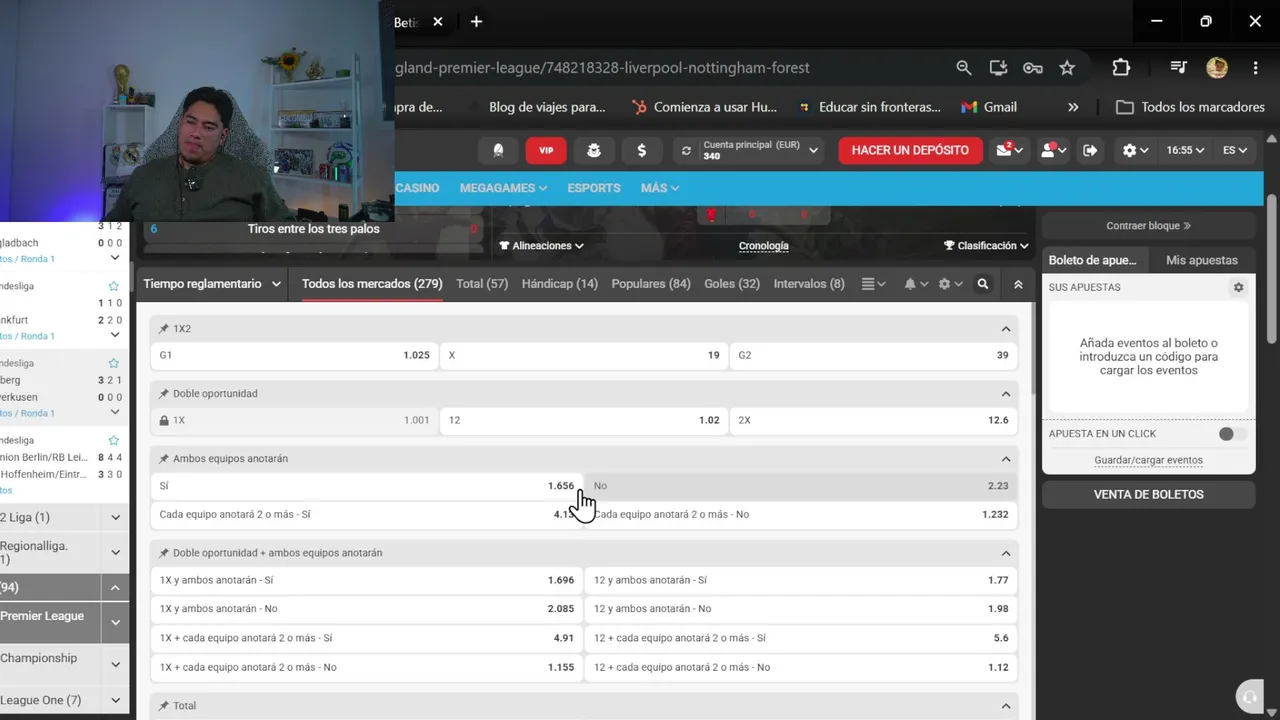
Task: Open the browser password key icon
Action: (x=1033, y=68)
